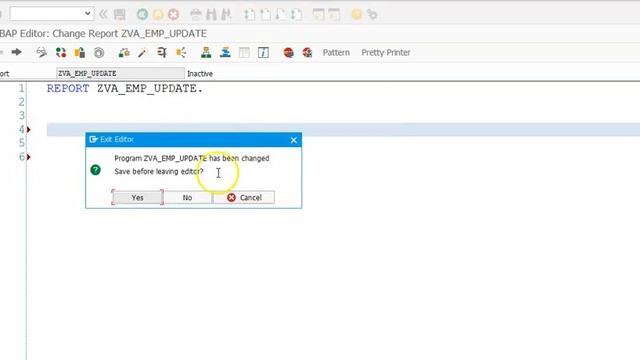Click Yes to save before leaving
This screenshot has width=640, height=360.
pos(138,198)
